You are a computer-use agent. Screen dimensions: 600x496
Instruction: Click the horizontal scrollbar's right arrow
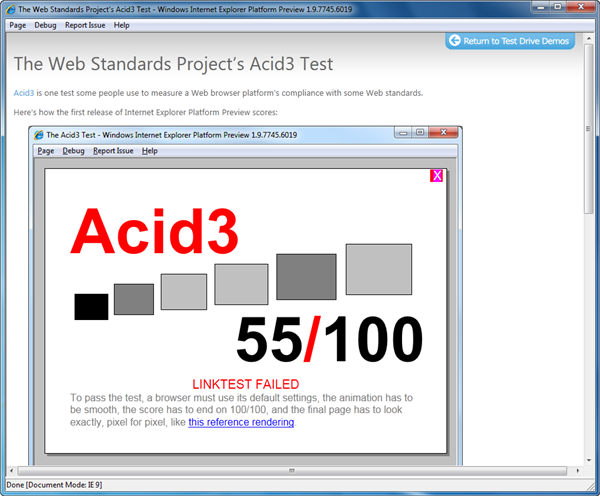click(576, 469)
